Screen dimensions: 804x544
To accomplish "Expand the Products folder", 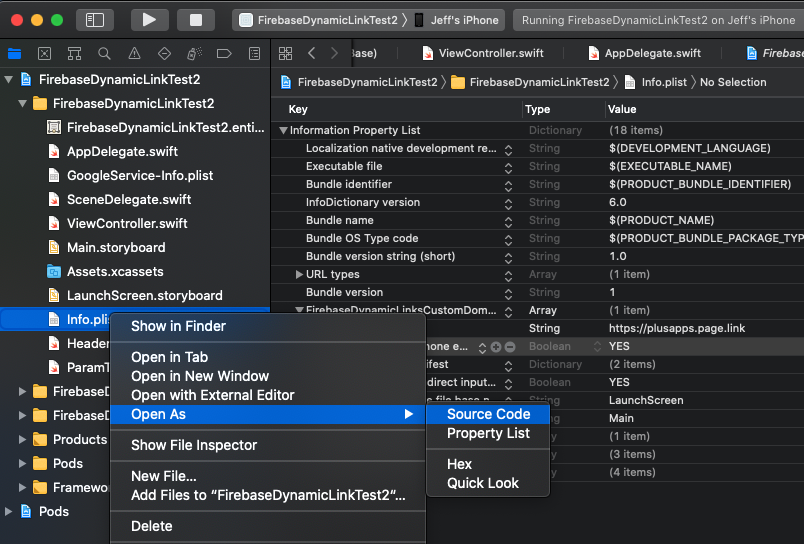I will (23, 439).
